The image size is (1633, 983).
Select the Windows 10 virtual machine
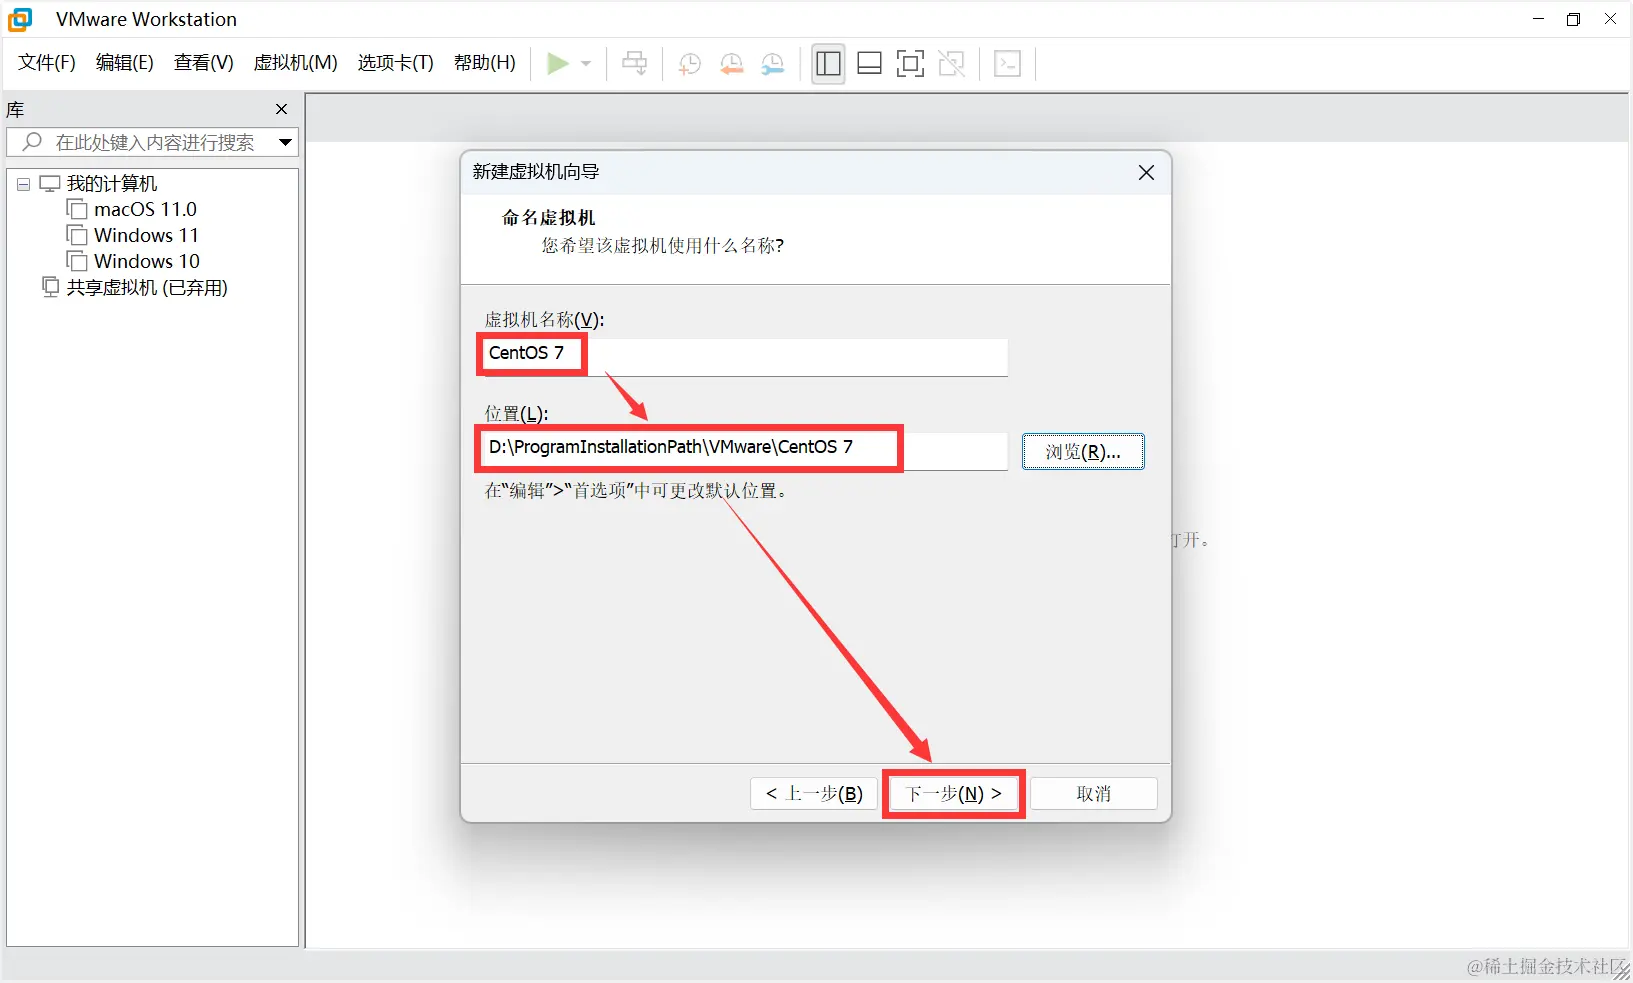[147, 261]
